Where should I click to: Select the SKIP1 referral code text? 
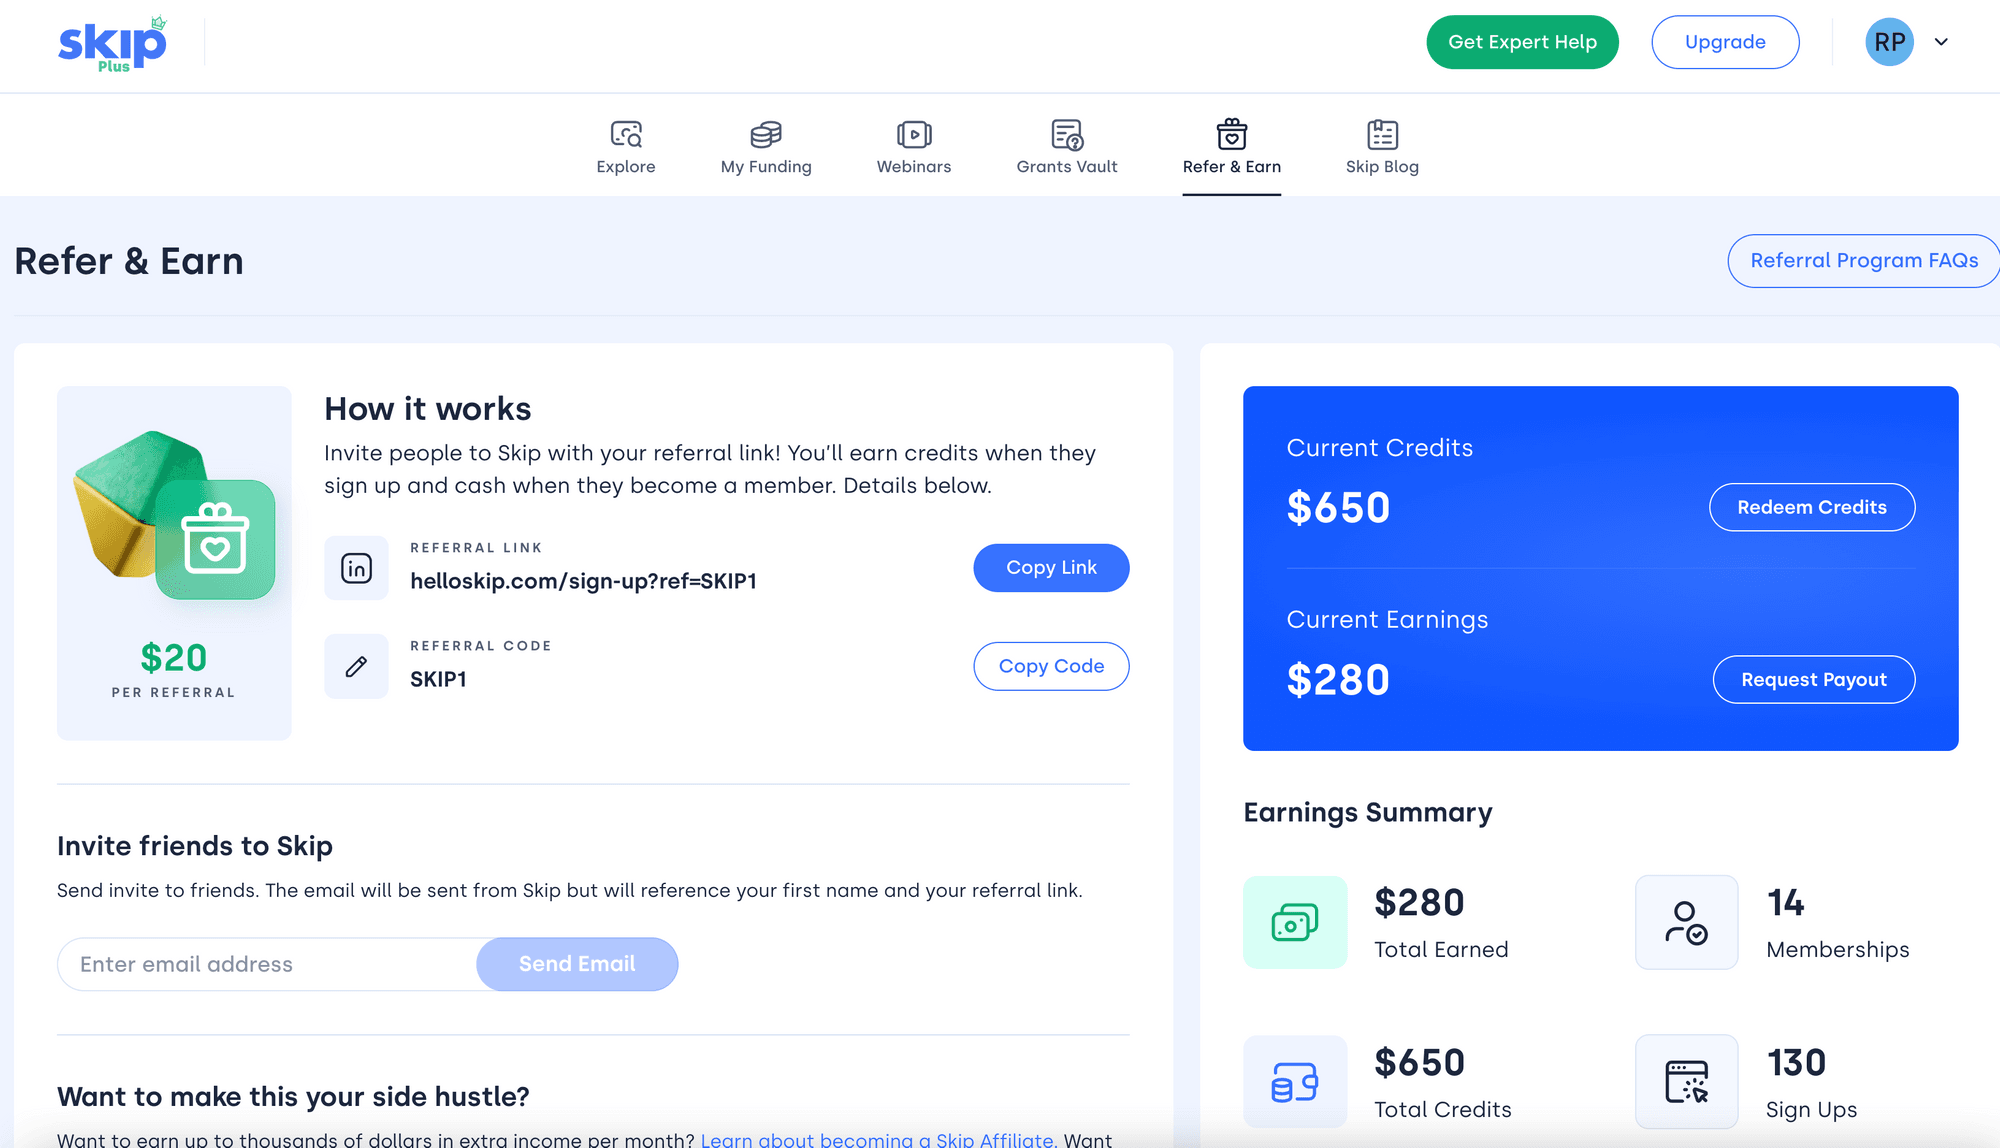[438, 679]
